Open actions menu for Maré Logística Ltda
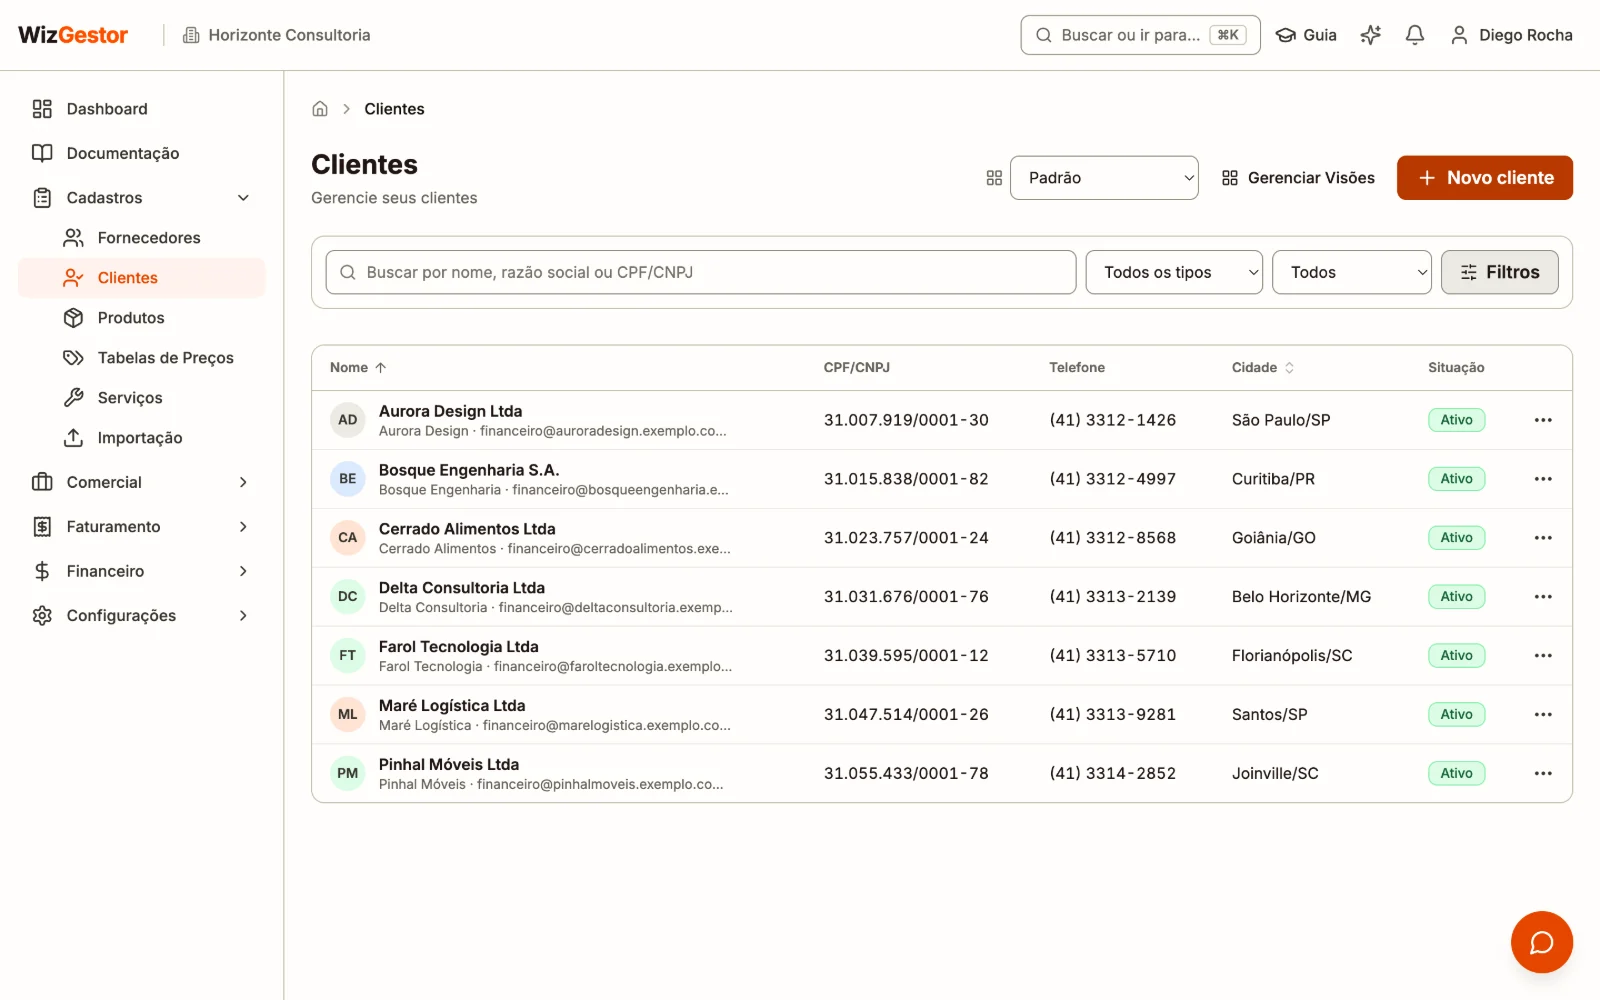Image resolution: width=1600 pixels, height=1000 pixels. [x=1543, y=715]
